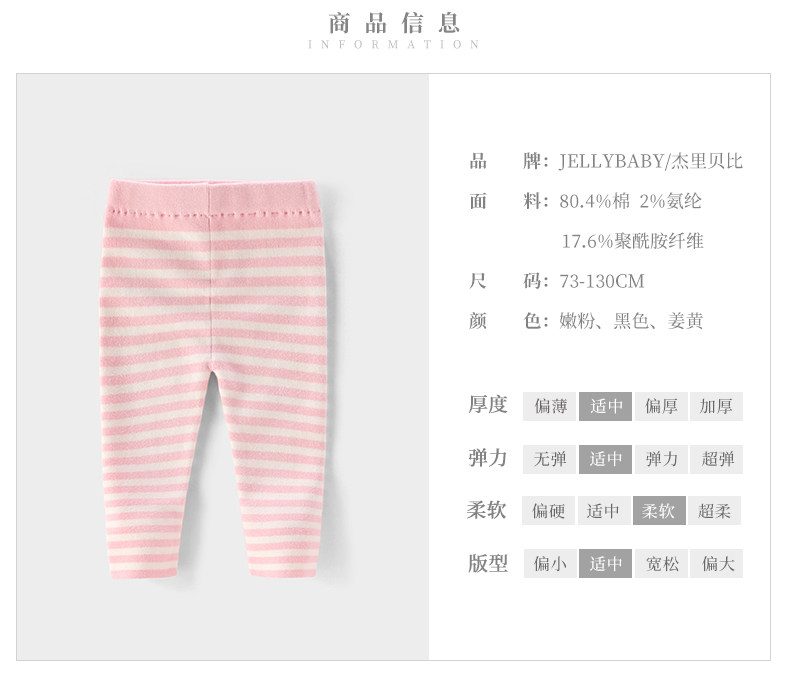Select highlighted 适中 in 弹力 row
This screenshot has width=790, height=677.
tap(605, 459)
